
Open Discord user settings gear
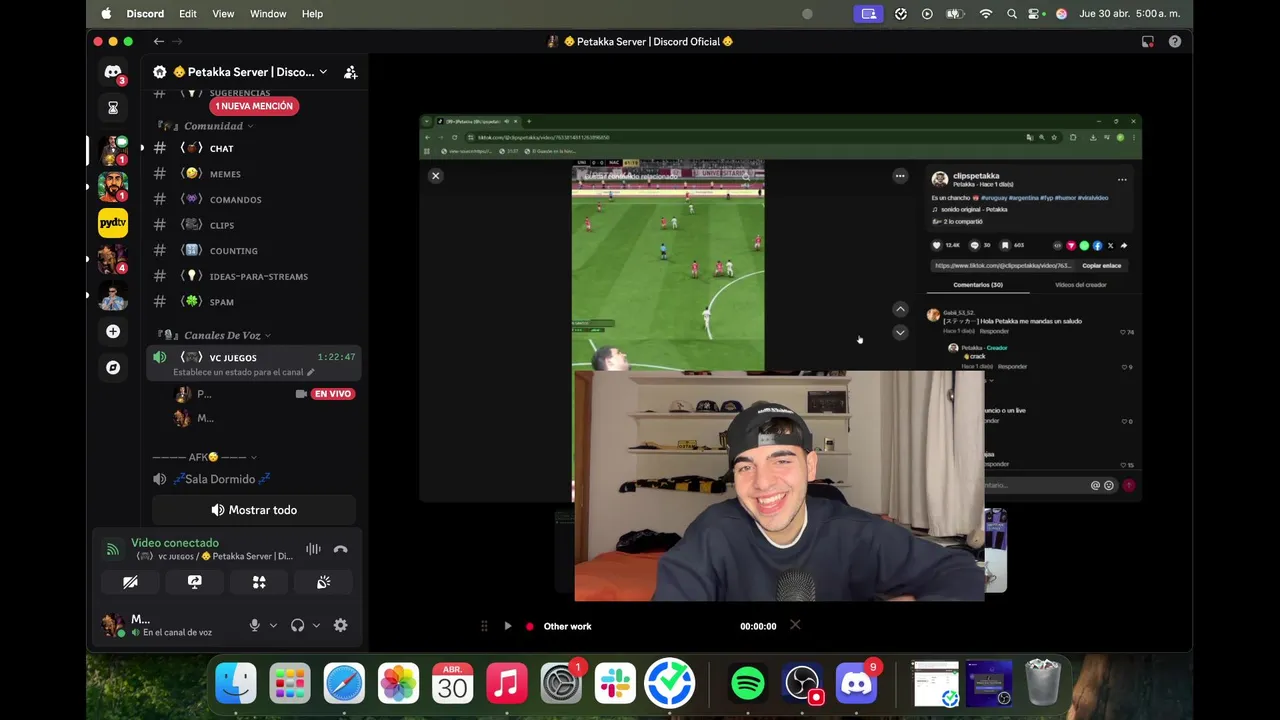(340, 625)
